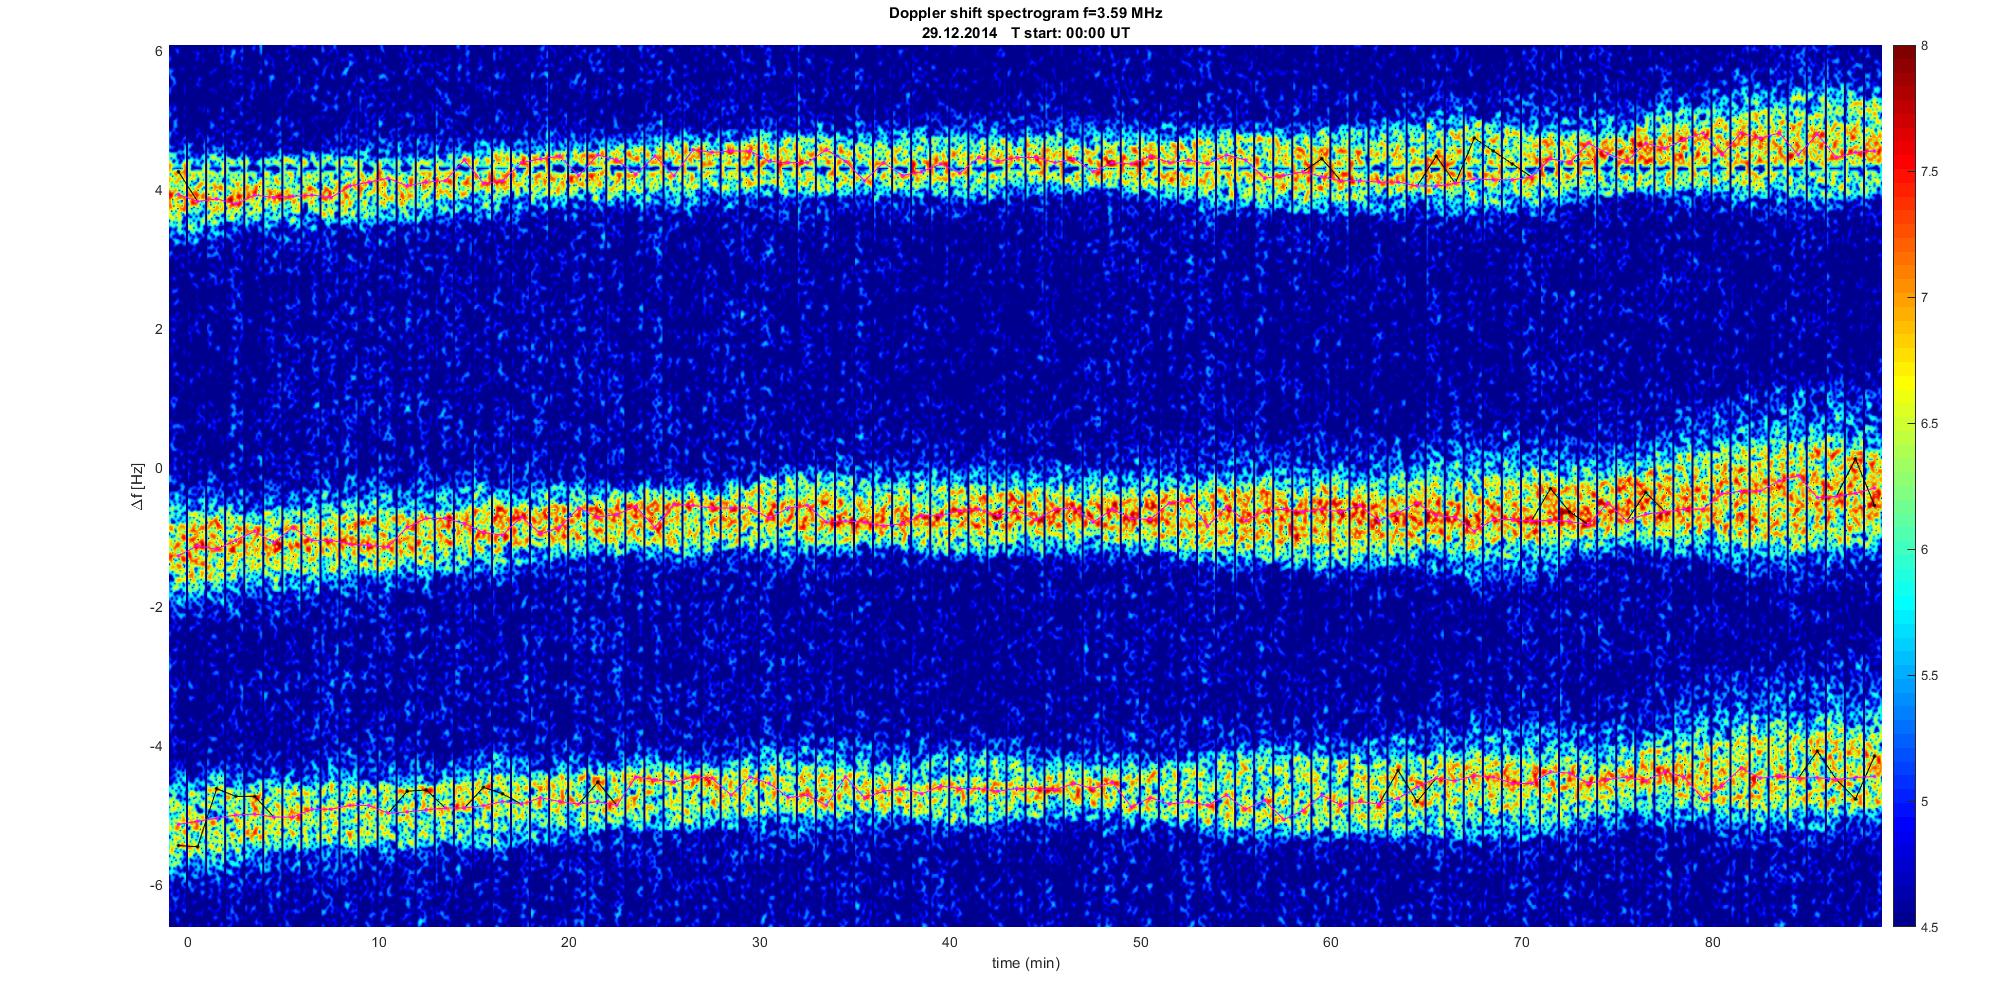Click the cyan section of the colorbar
Viewport: 2000px width, 995px height.
(1904, 600)
